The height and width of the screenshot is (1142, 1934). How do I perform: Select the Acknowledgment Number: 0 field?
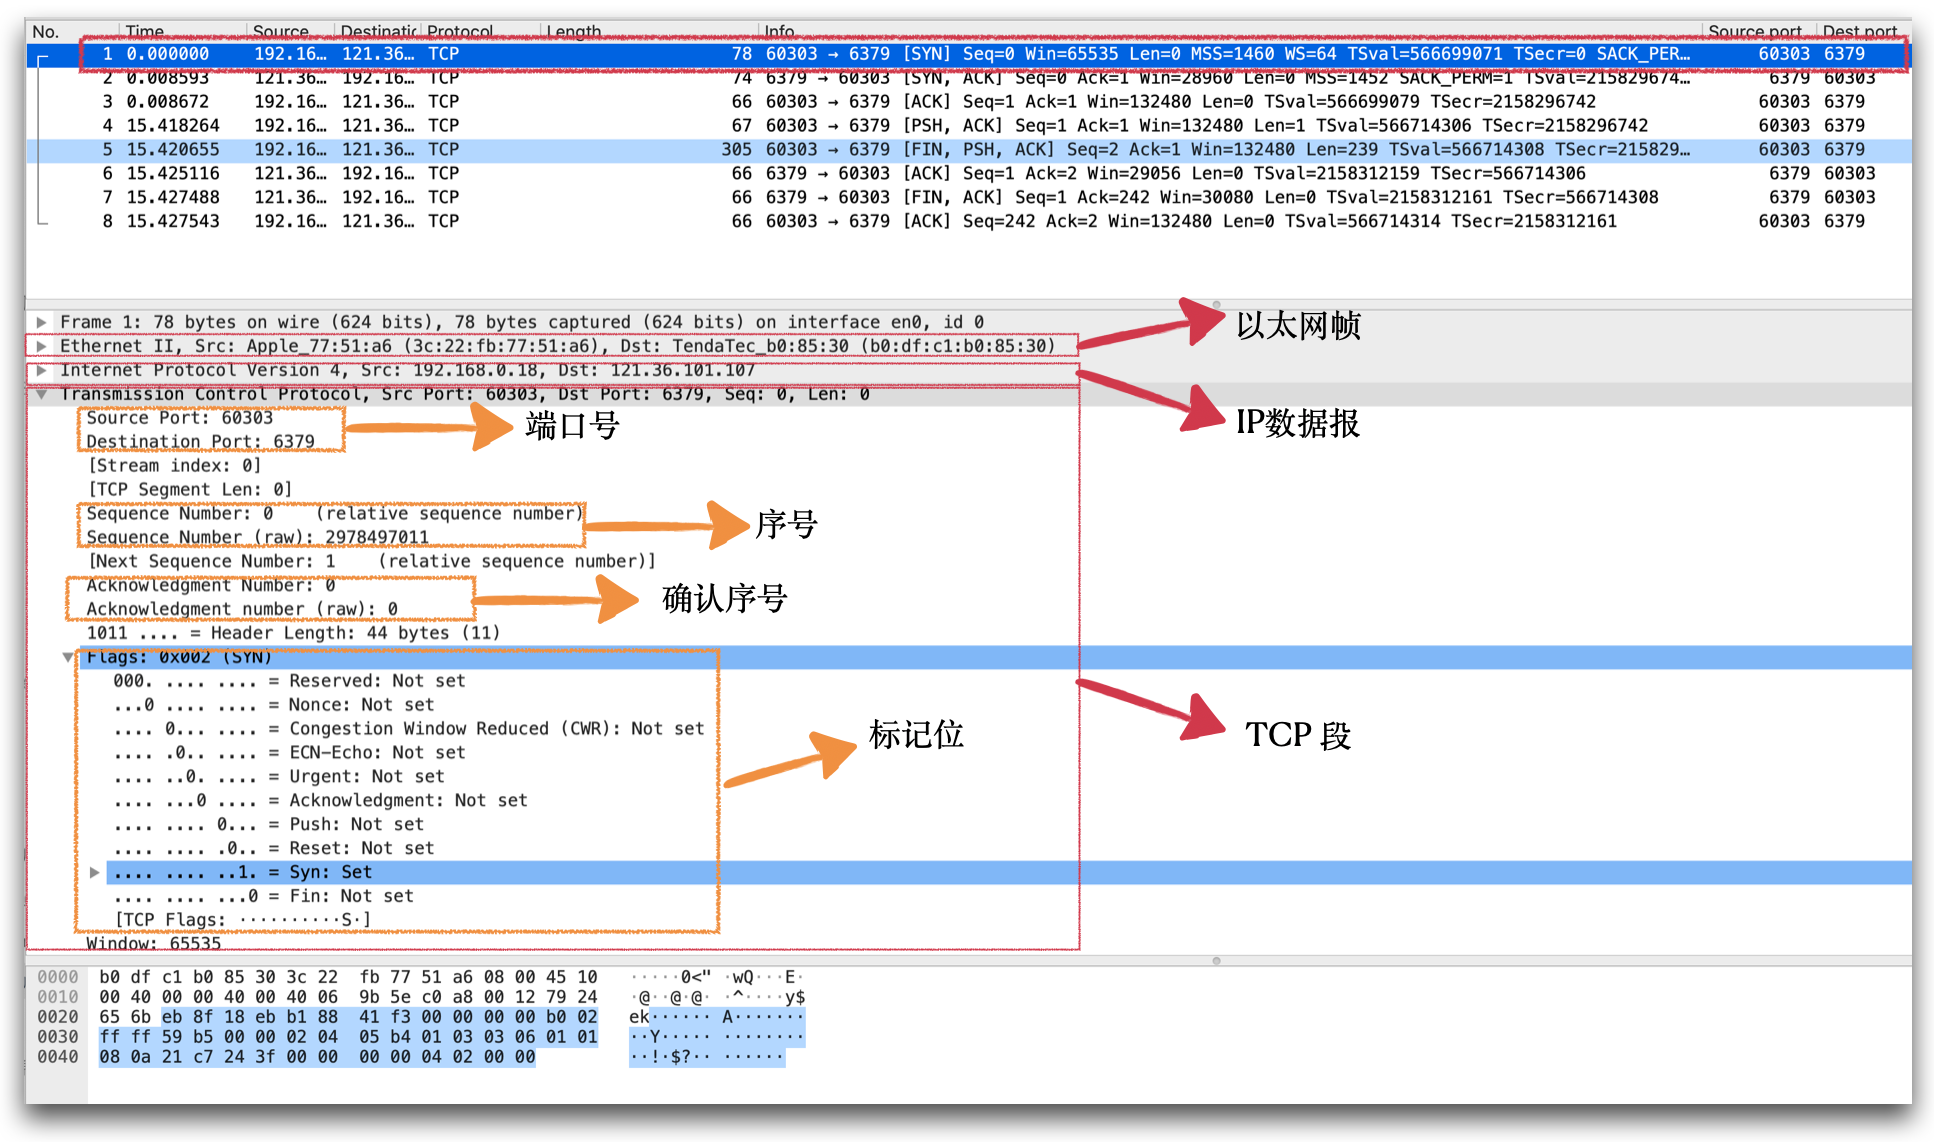[211, 586]
